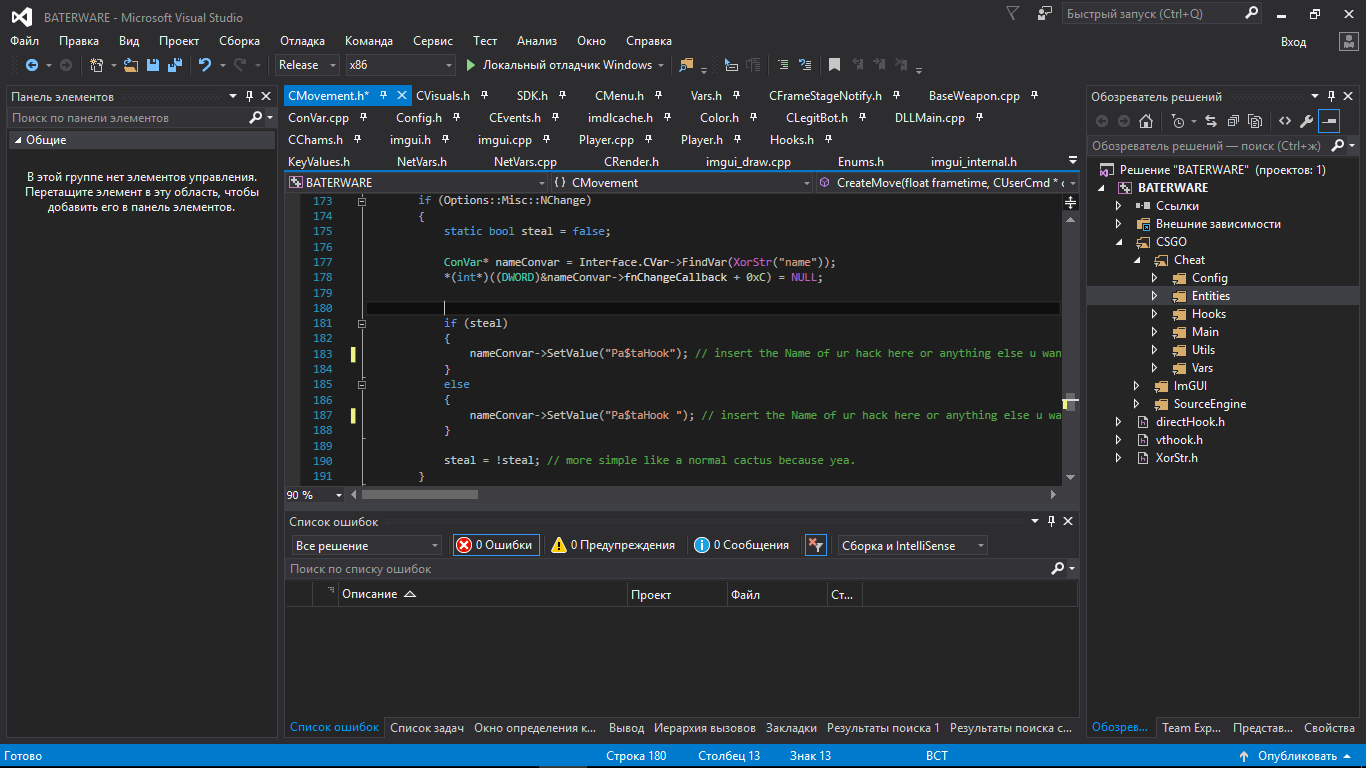Image resolution: width=1366 pixels, height=768 pixels.
Task: Open the x86 platform dropdown
Action: tap(400, 65)
